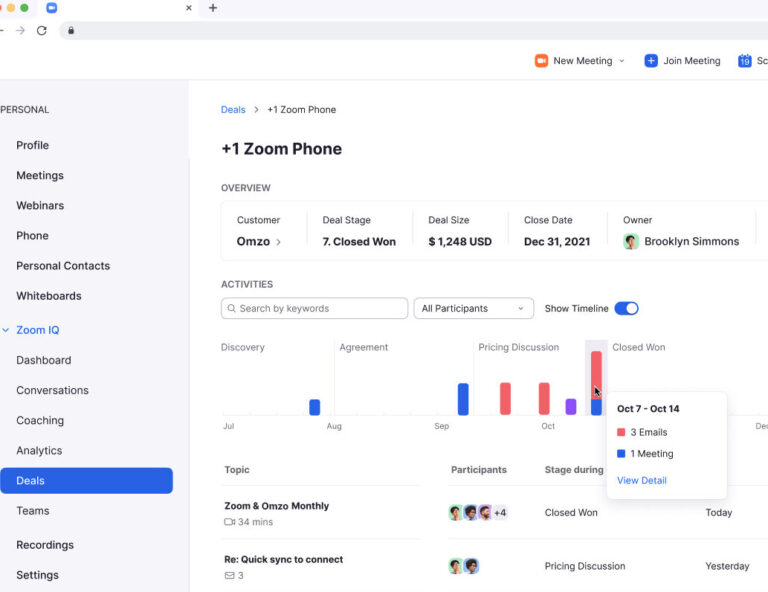
Task: Click the Stage during column header
Action: tap(574, 470)
